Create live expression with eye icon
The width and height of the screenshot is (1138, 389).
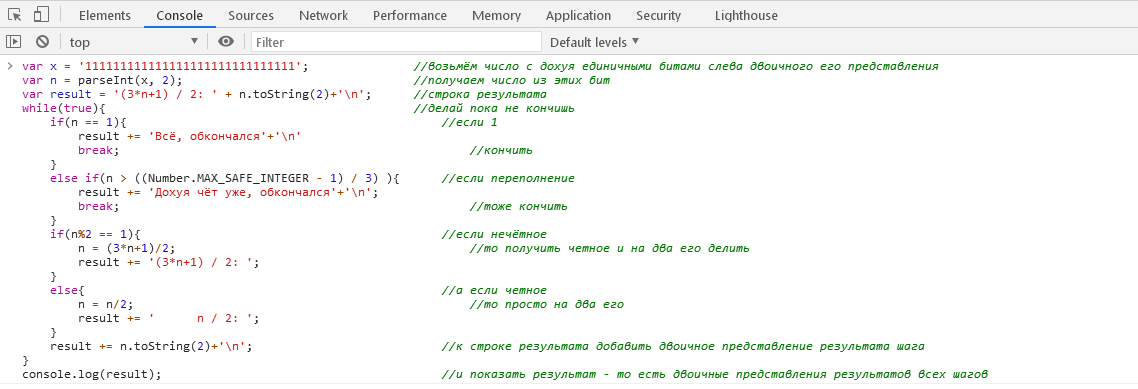(x=226, y=42)
